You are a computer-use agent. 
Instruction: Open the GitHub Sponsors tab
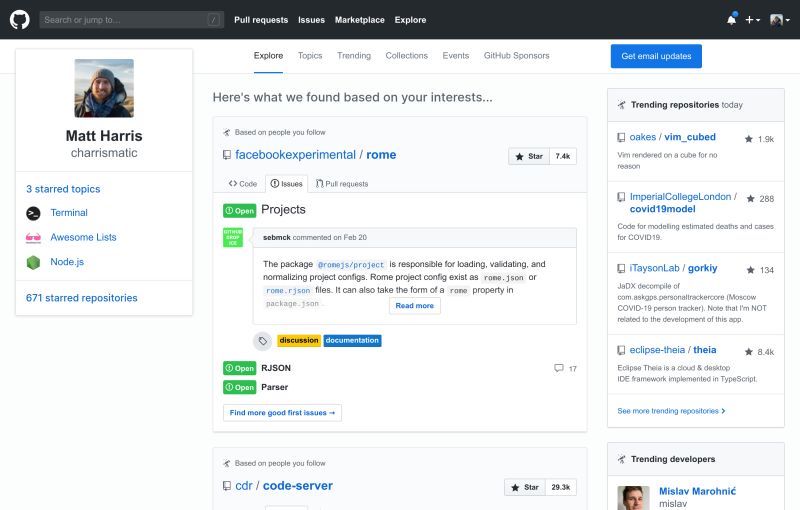[516, 56]
